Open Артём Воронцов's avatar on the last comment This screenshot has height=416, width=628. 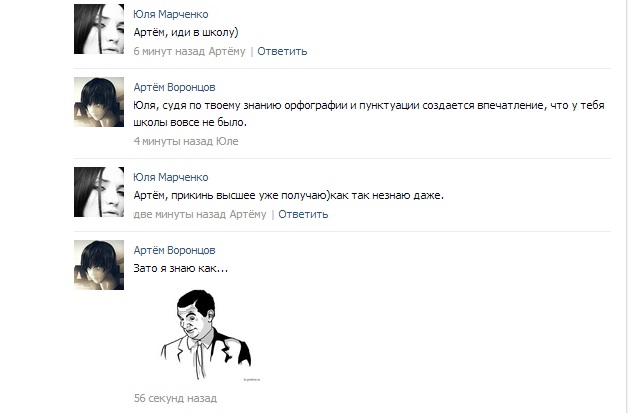(99, 265)
